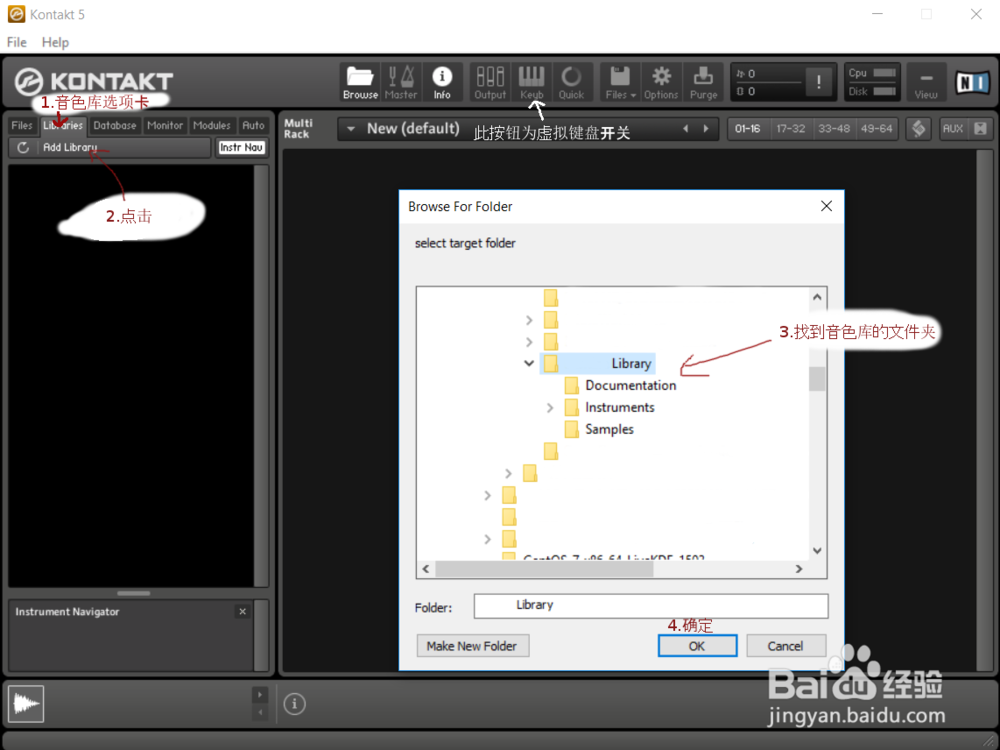This screenshot has height=750, width=1000.
Task: Expand the folder directly above Library
Action: [529, 342]
